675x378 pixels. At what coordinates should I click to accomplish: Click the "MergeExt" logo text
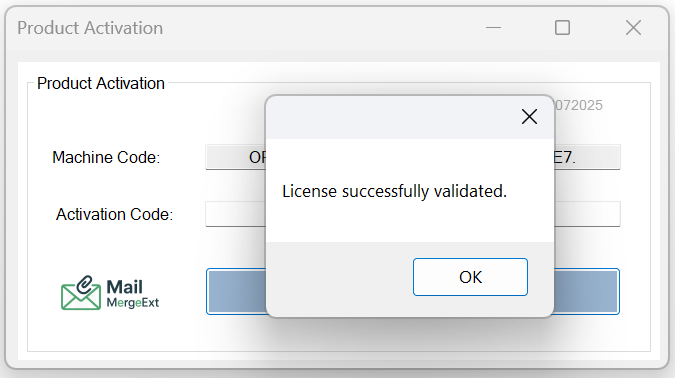(133, 303)
